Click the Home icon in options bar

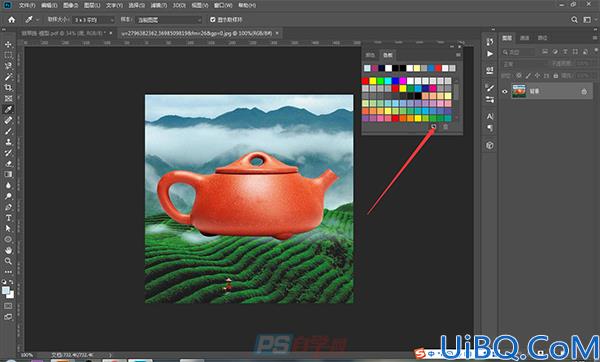click(11, 20)
